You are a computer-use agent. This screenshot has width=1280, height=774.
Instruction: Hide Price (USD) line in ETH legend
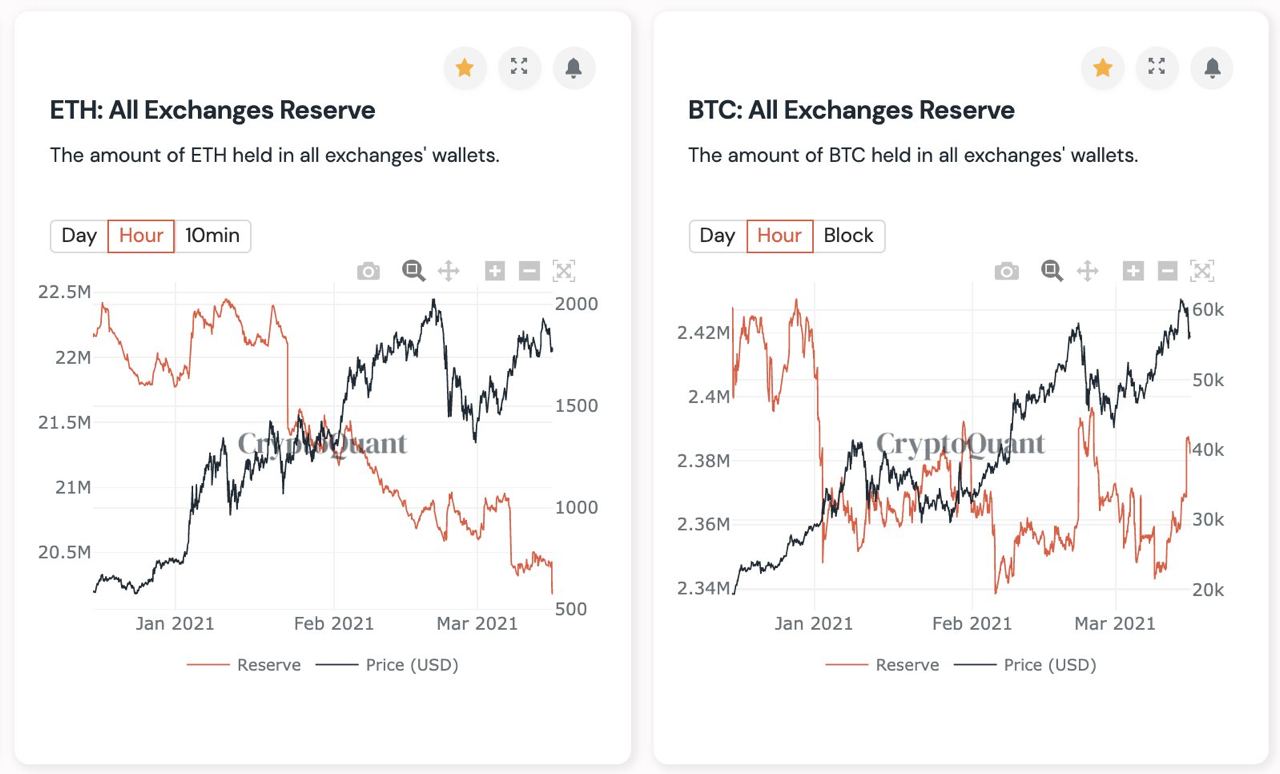point(388,665)
